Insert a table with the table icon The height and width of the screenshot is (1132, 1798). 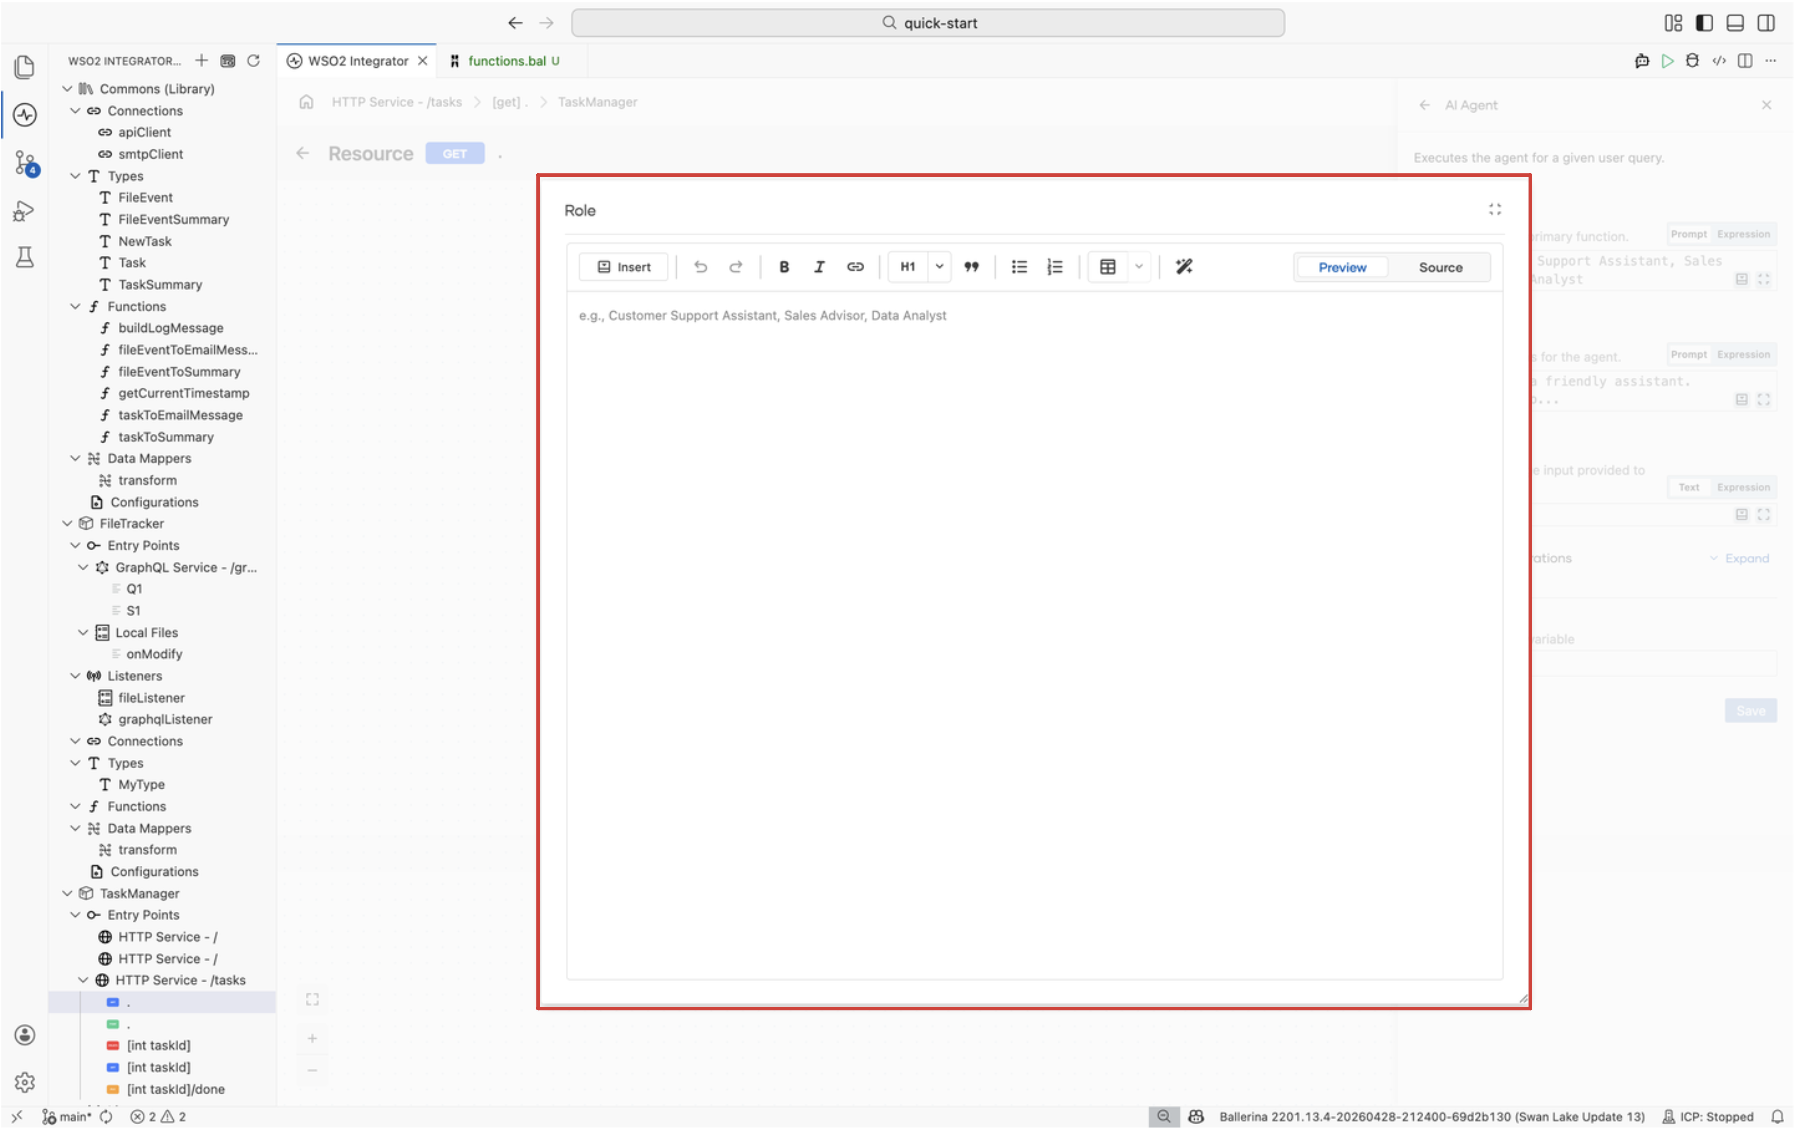[1108, 267]
